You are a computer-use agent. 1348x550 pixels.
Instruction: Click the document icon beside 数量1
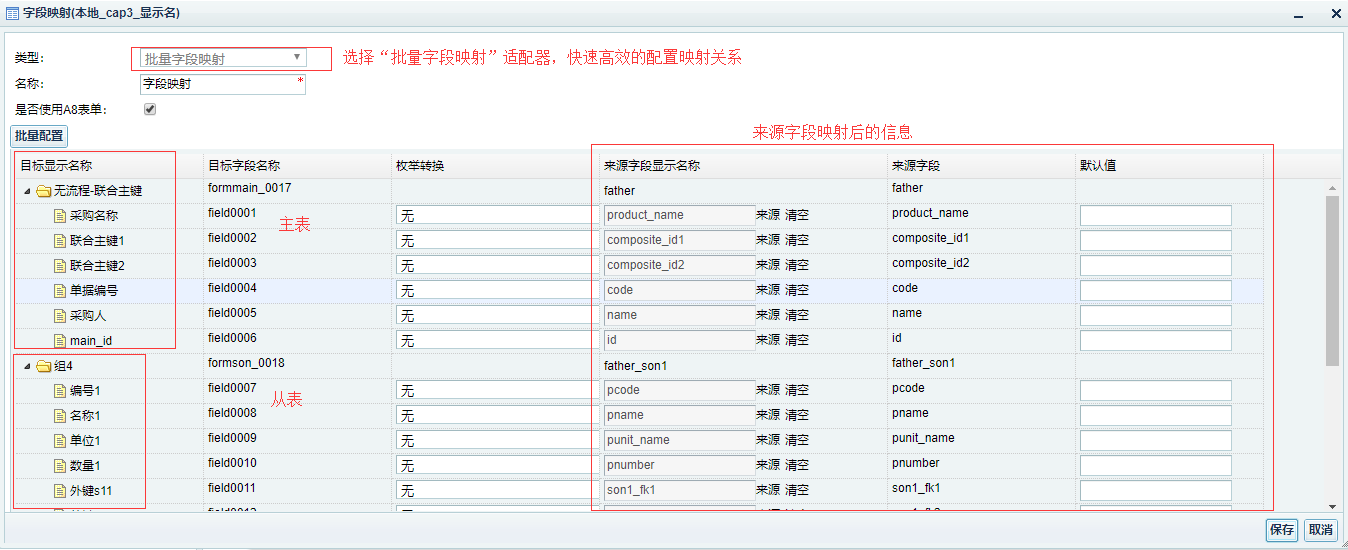(60, 466)
